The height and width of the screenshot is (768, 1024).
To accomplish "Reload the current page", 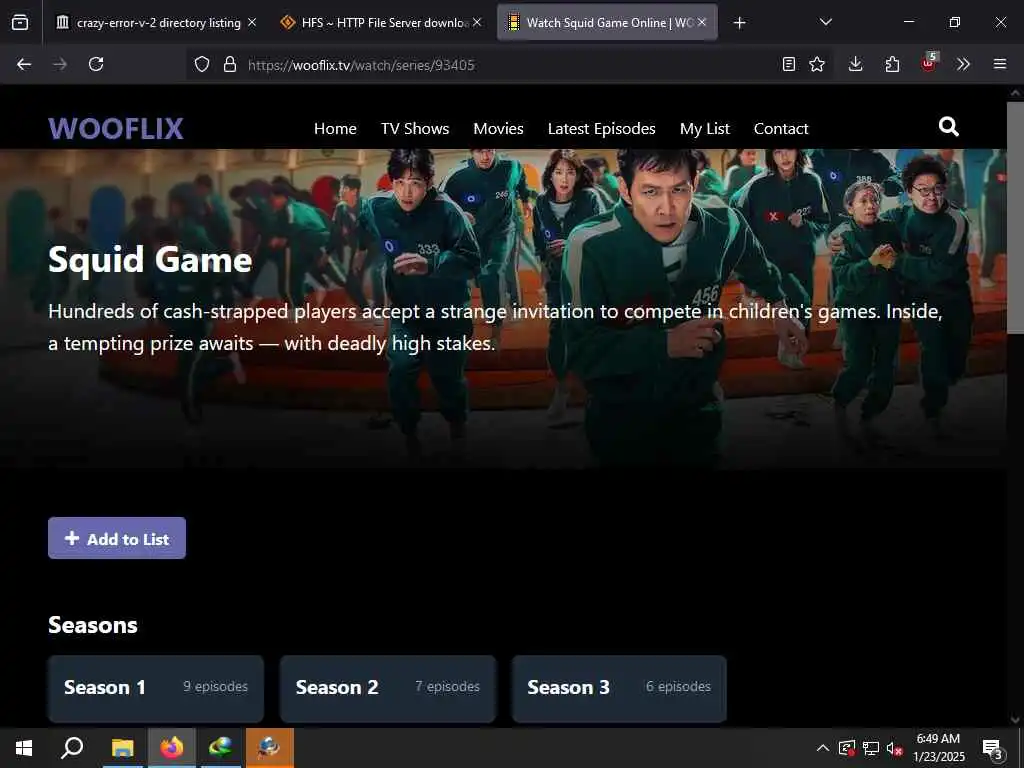I will (x=96, y=64).
